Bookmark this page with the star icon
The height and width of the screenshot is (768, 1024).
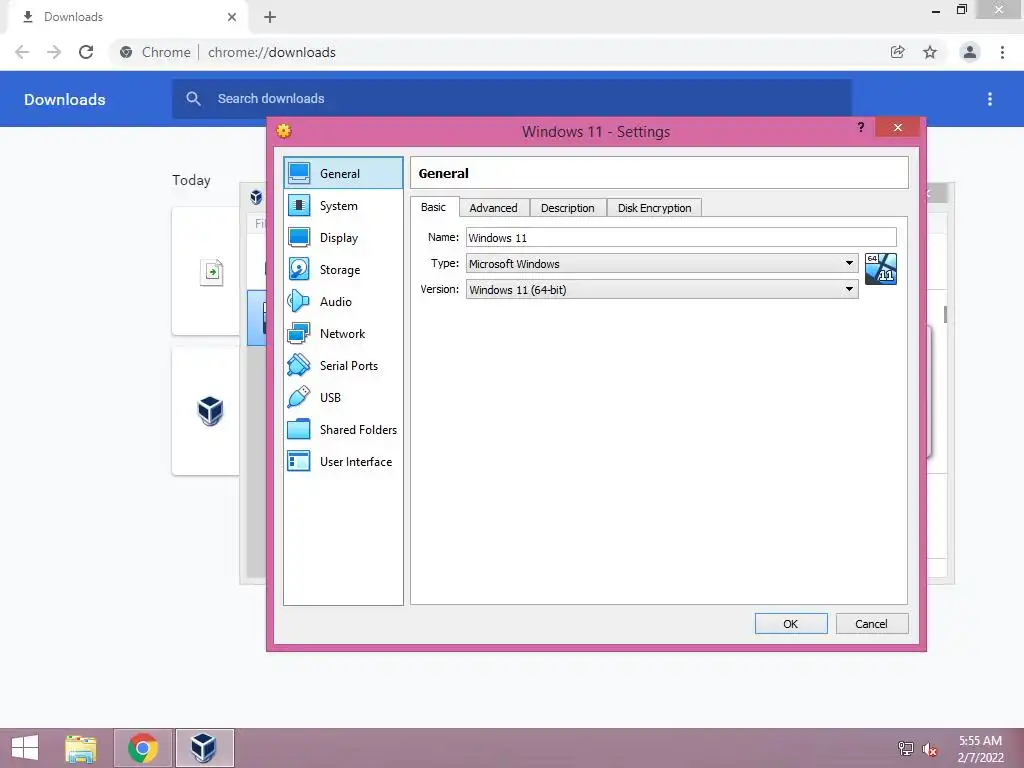930,52
